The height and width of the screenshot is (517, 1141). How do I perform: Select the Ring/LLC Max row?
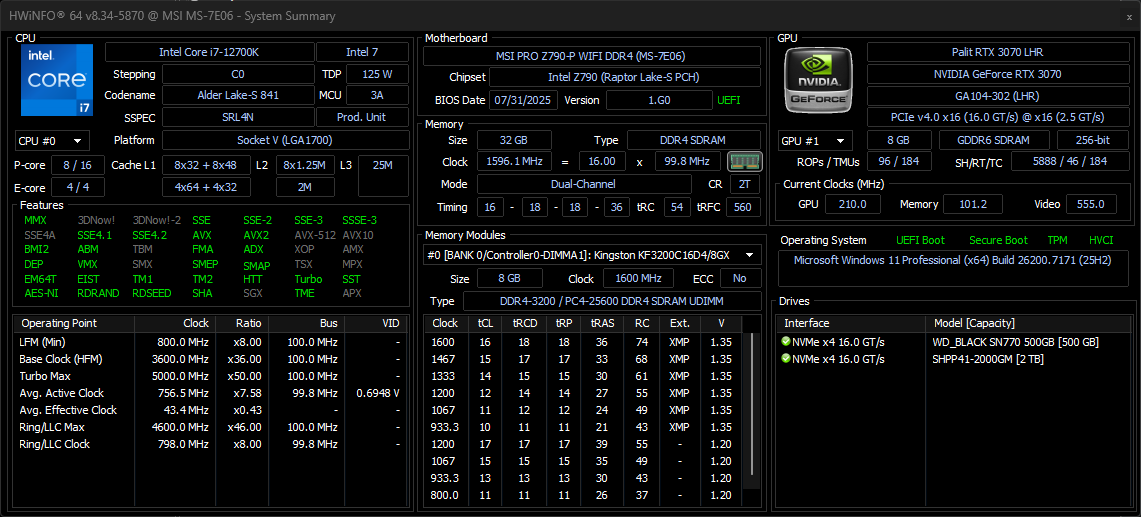210,427
